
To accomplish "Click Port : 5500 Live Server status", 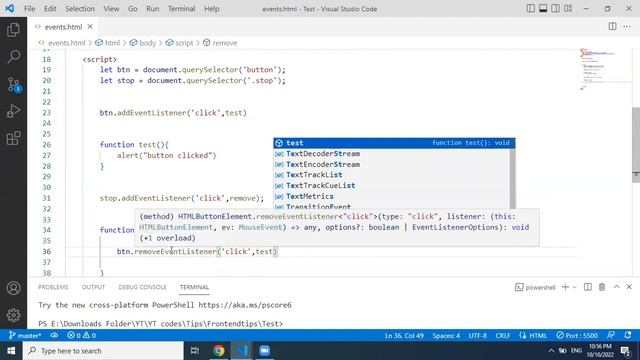I will (x=577, y=336).
